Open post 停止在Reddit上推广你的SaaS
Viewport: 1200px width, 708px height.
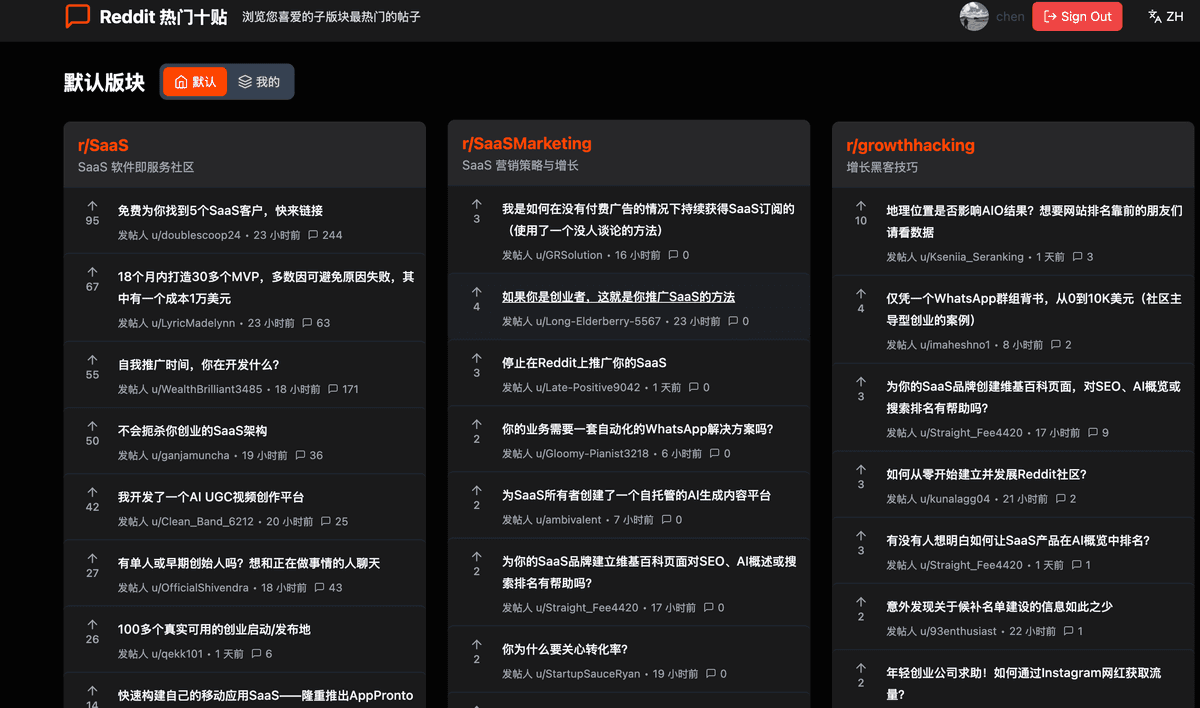click(x=584, y=363)
